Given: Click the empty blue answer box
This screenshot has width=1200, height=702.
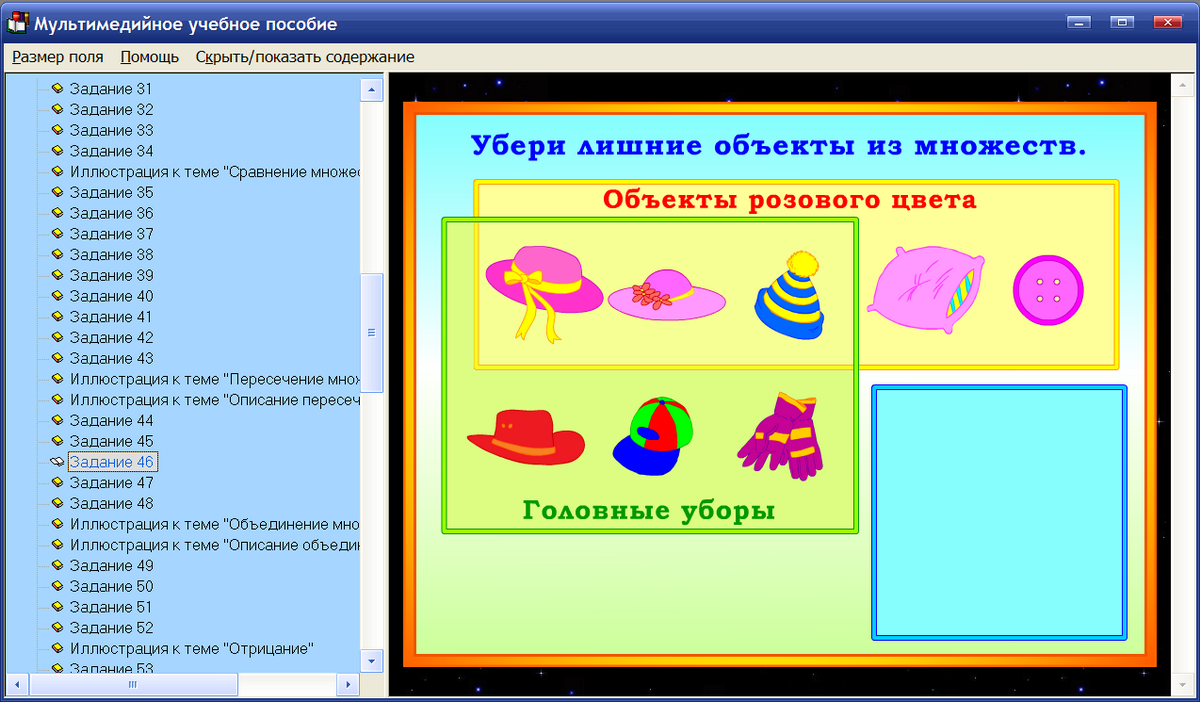Looking at the screenshot, I should coord(999,512).
